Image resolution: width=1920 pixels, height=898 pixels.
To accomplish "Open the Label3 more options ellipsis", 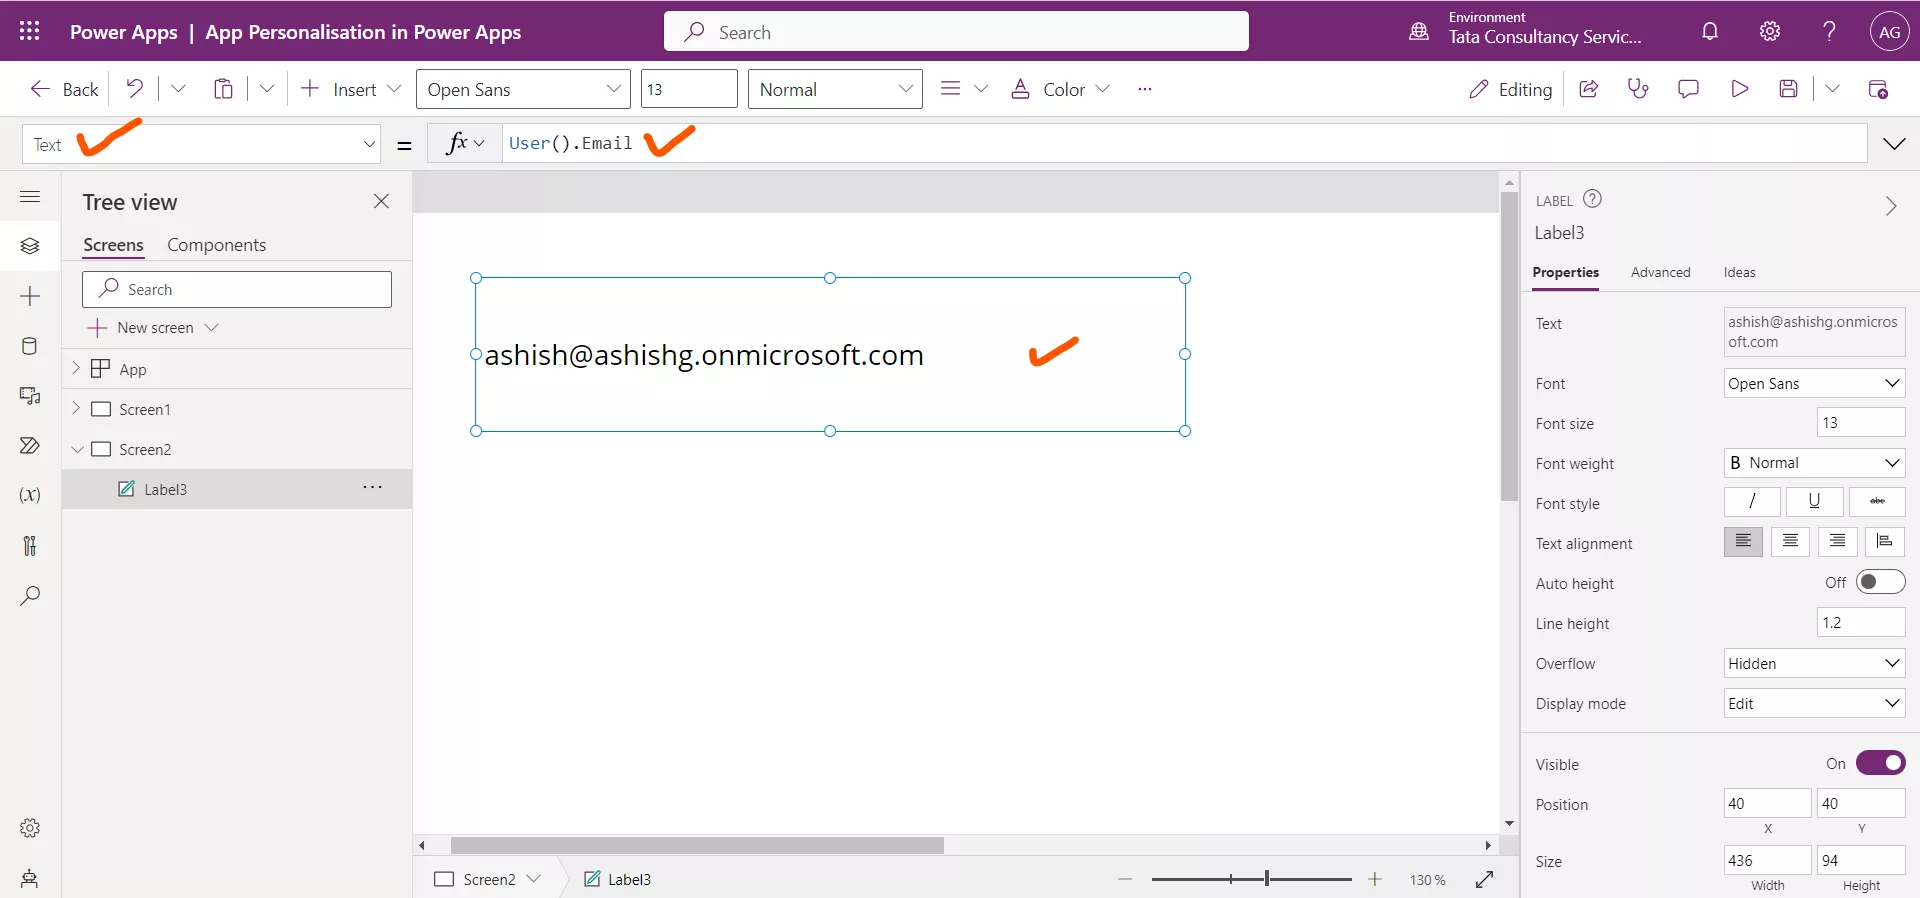I will tap(372, 487).
